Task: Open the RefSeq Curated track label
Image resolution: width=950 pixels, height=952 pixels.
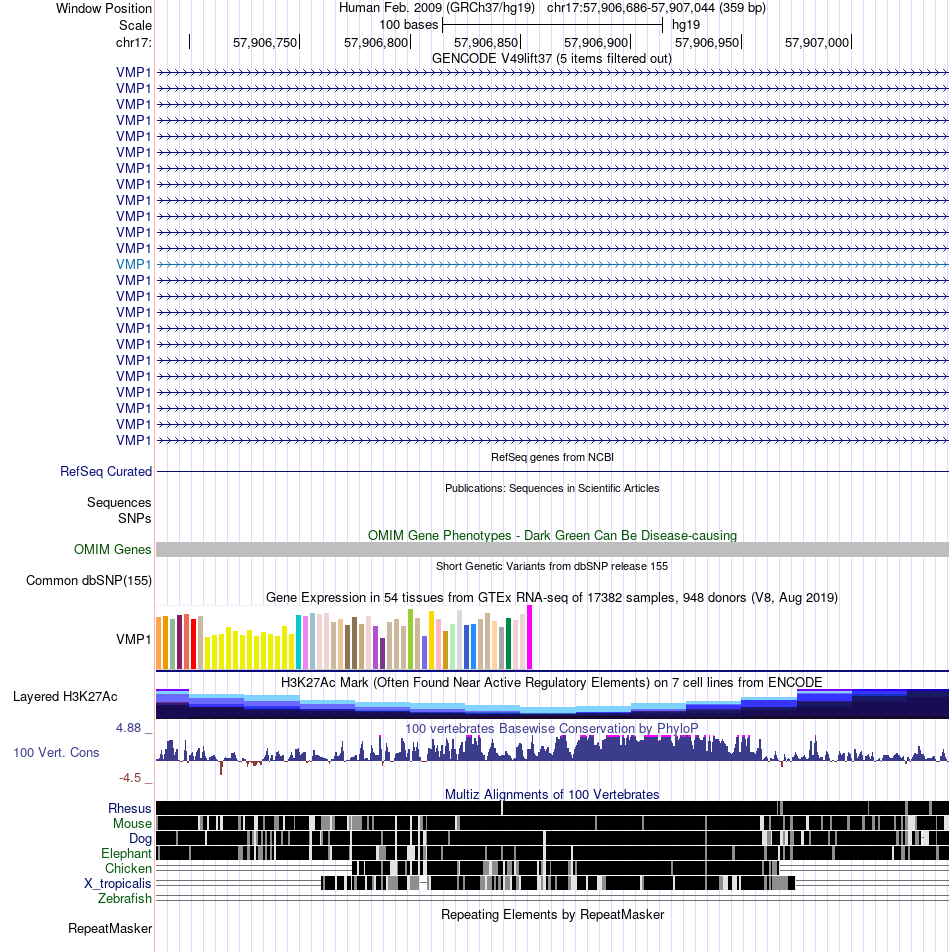Action: [x=106, y=471]
